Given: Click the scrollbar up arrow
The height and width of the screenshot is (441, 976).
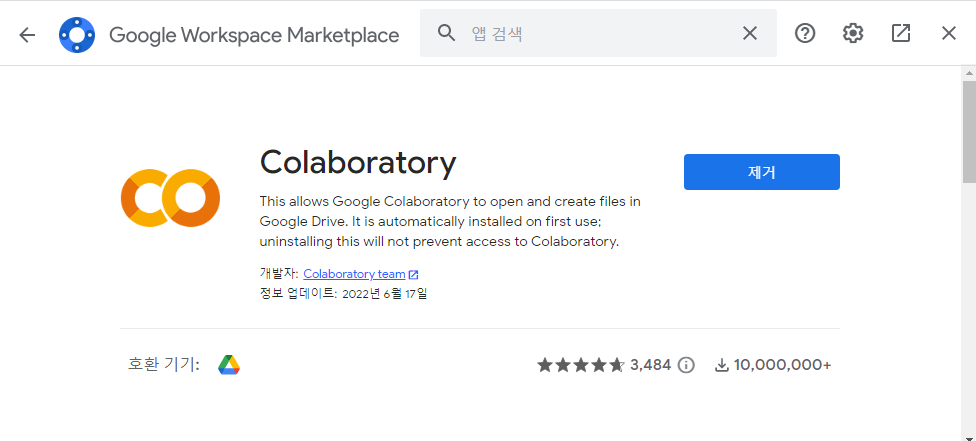Looking at the screenshot, I should pyautogui.click(x=969, y=73).
